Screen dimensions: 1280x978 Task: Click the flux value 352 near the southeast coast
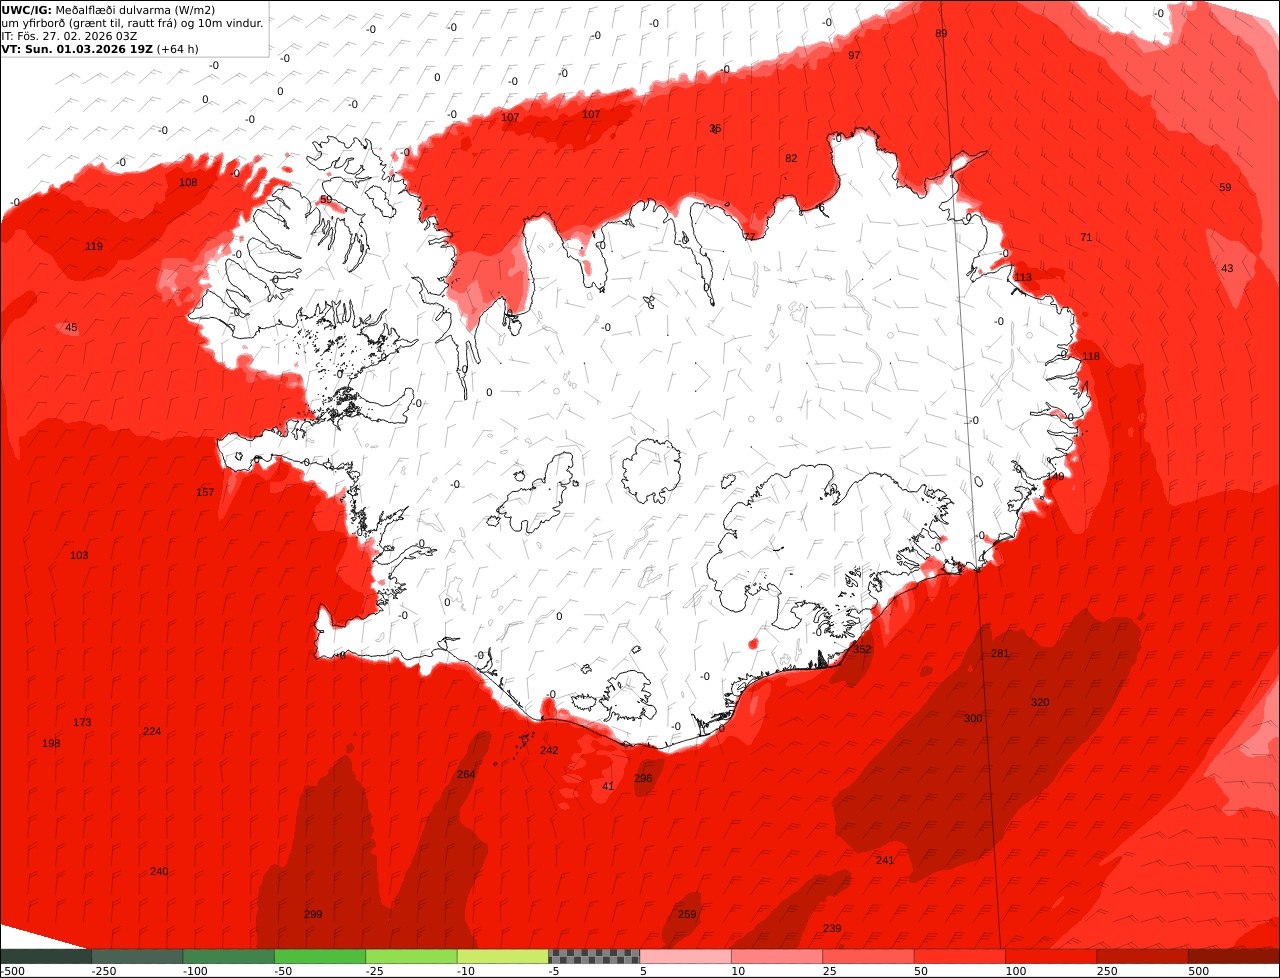coord(862,649)
